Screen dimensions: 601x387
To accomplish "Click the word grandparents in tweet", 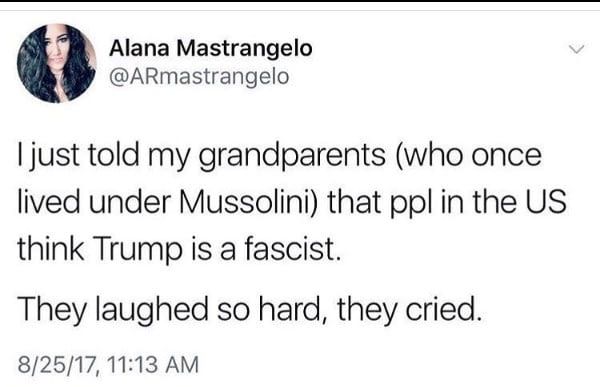I will [x=292, y=156].
